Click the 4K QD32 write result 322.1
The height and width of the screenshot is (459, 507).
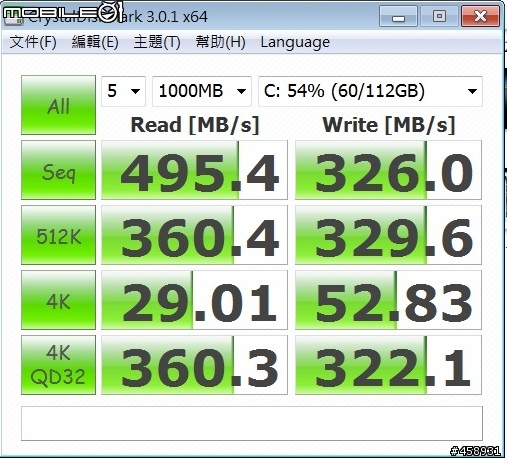(x=388, y=365)
